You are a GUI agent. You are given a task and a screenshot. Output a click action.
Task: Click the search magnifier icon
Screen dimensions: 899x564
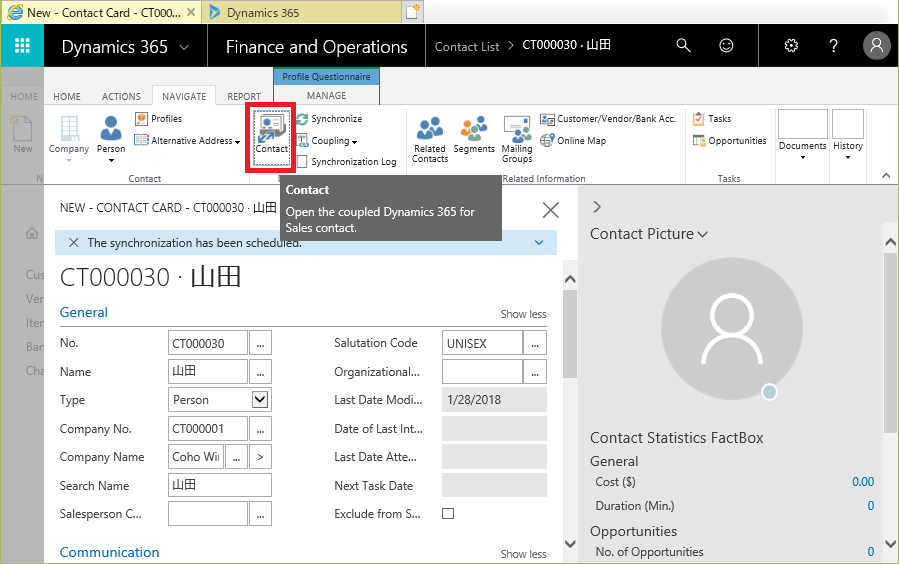click(683, 45)
